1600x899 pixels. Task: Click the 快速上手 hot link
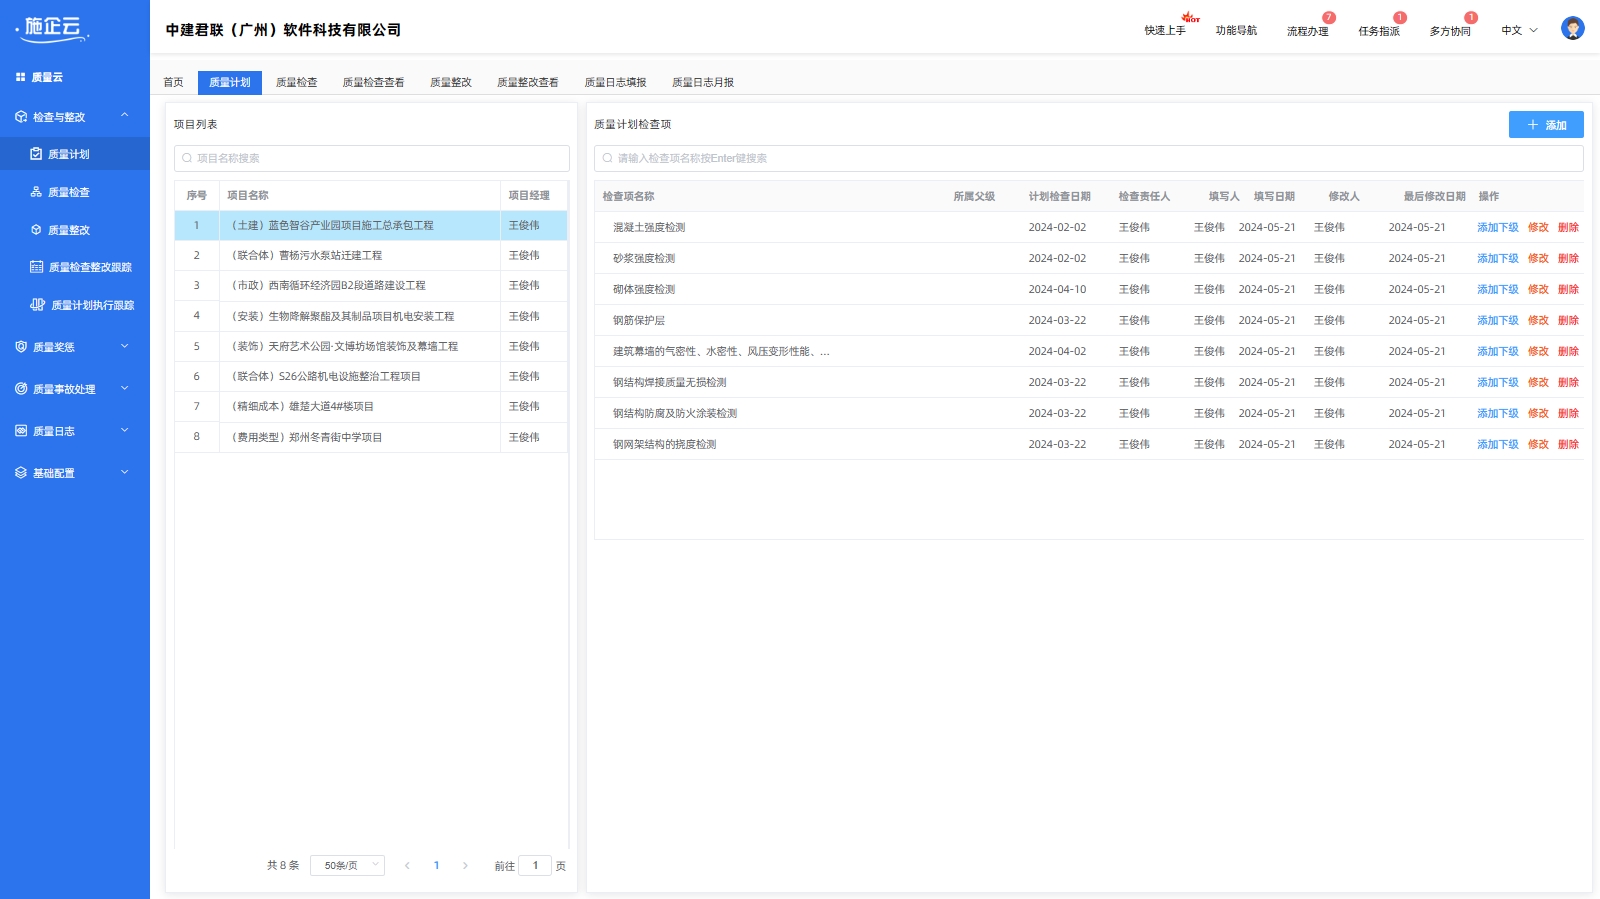click(x=1165, y=30)
